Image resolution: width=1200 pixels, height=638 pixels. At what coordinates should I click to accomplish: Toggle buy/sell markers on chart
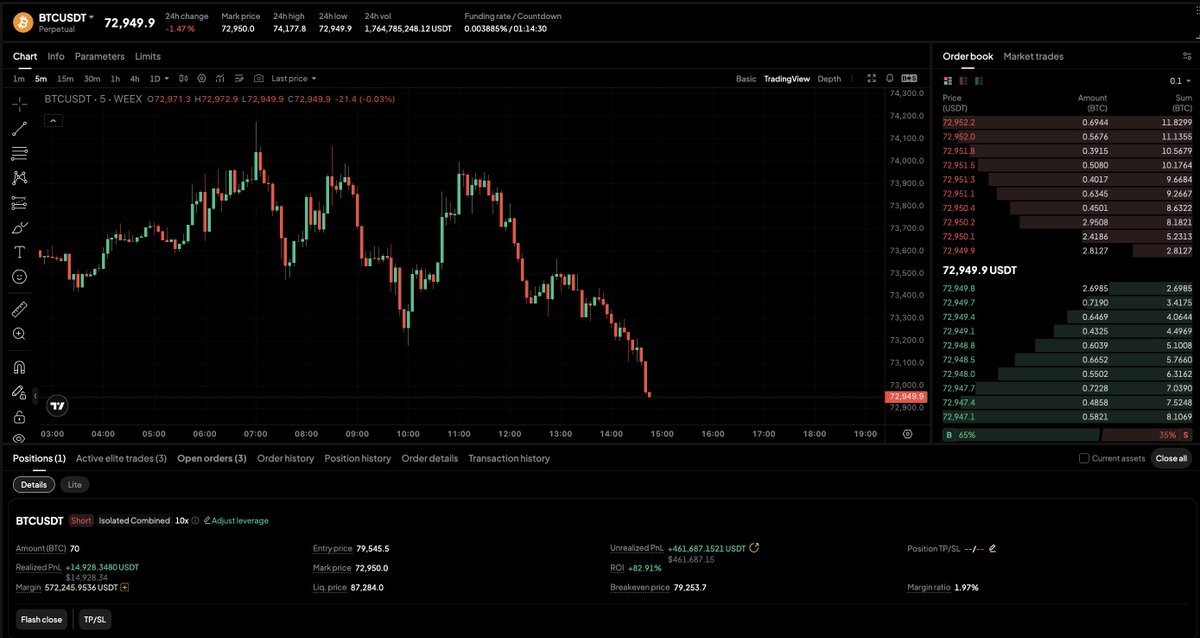(909, 78)
